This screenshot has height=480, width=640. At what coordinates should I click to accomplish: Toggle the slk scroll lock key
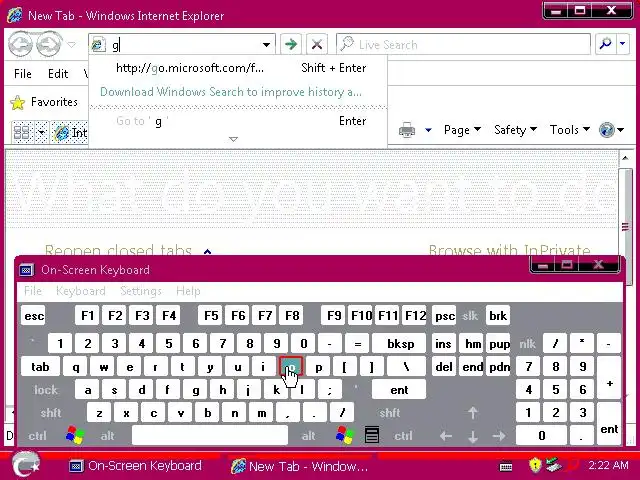tap(470, 316)
